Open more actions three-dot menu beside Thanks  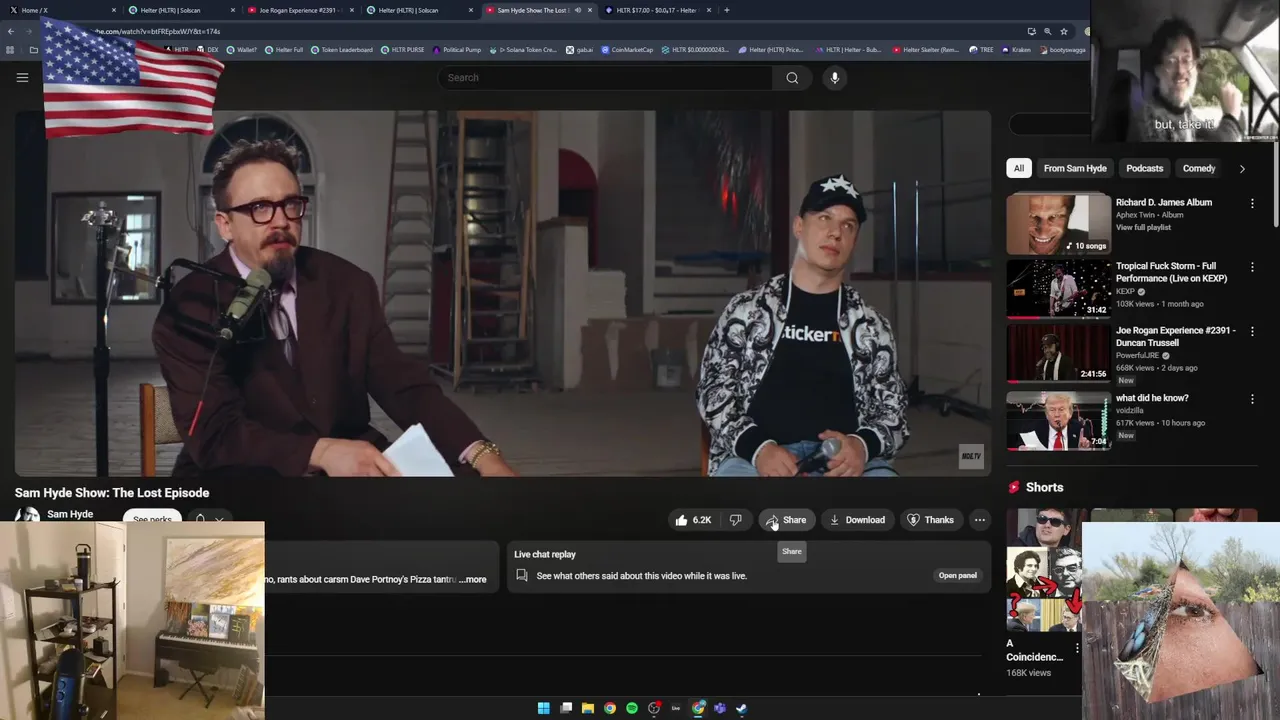(980, 520)
